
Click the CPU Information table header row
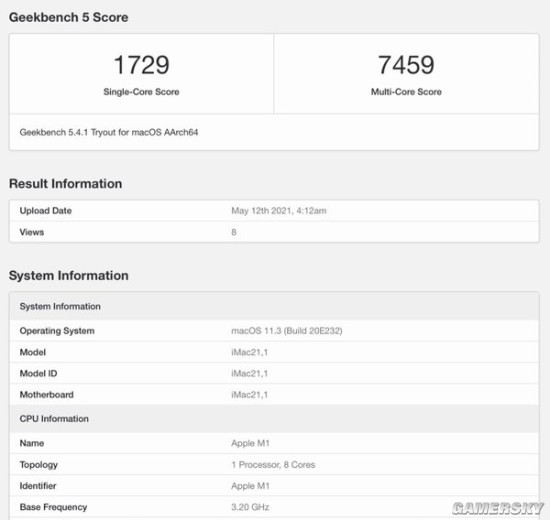(x=274, y=419)
